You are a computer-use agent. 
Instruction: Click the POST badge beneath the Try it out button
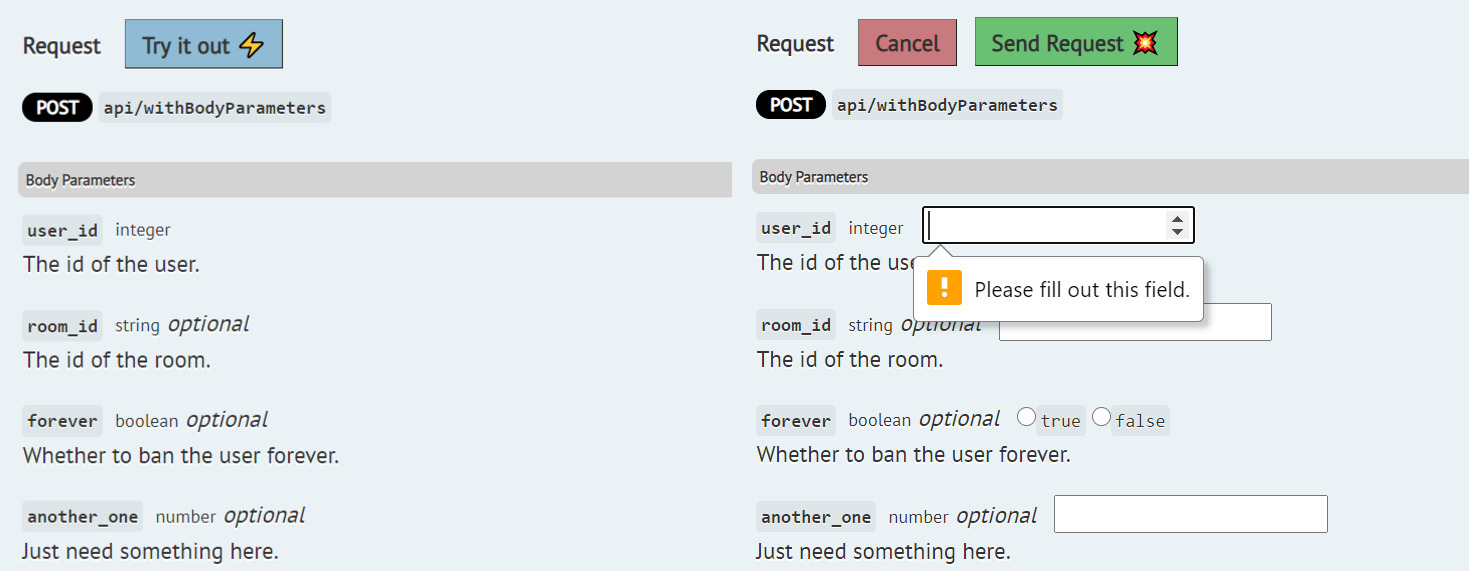(57, 107)
